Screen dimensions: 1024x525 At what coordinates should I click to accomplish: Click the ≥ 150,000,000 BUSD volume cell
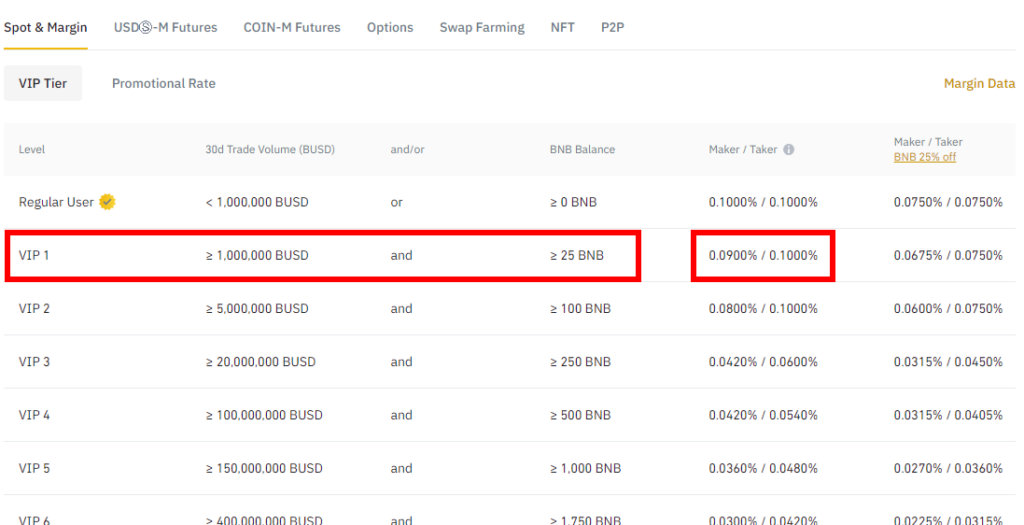tap(264, 469)
